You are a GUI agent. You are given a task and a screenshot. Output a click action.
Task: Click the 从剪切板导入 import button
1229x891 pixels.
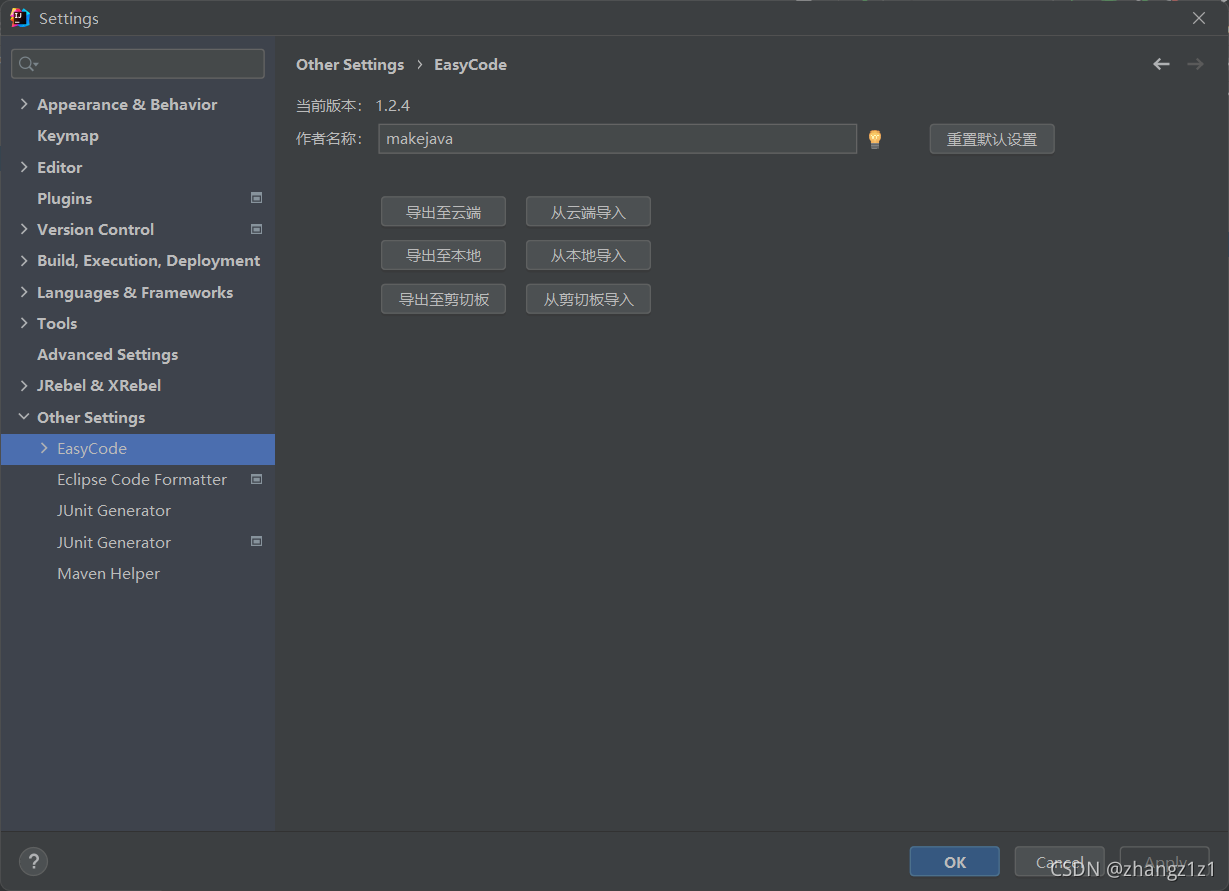pyautogui.click(x=588, y=299)
